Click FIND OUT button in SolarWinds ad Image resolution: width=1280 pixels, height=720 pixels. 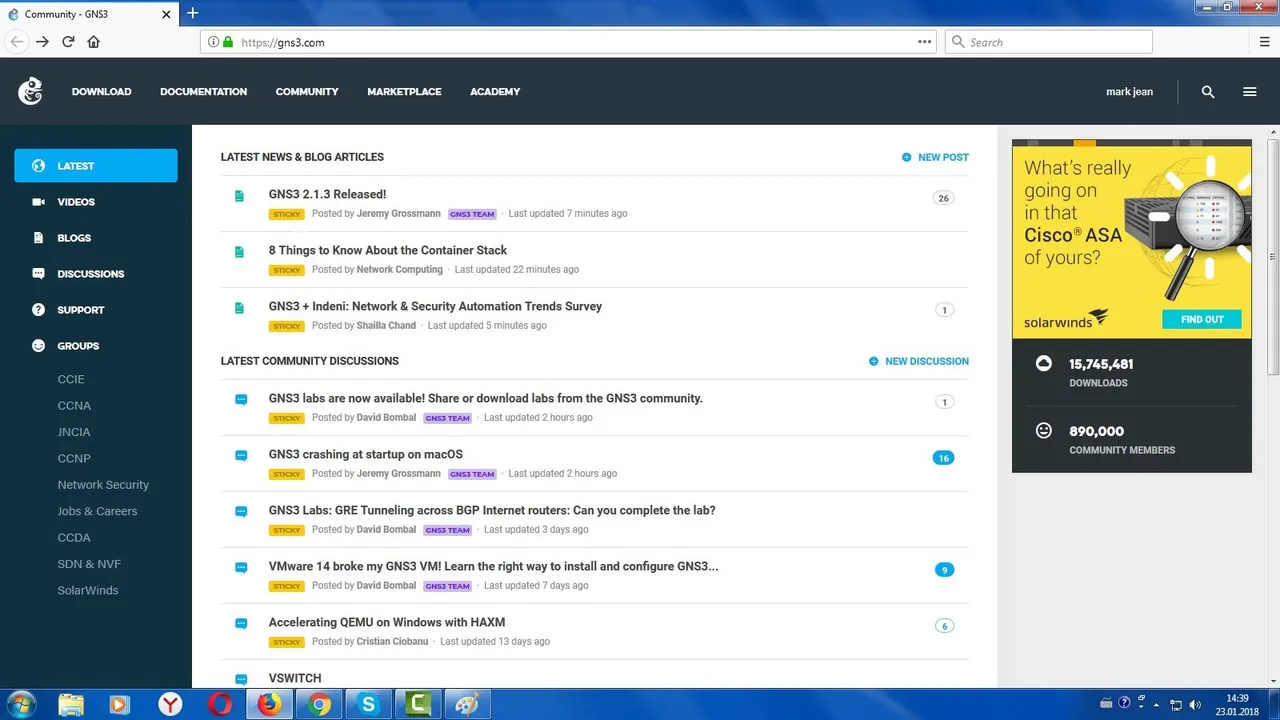point(1202,319)
